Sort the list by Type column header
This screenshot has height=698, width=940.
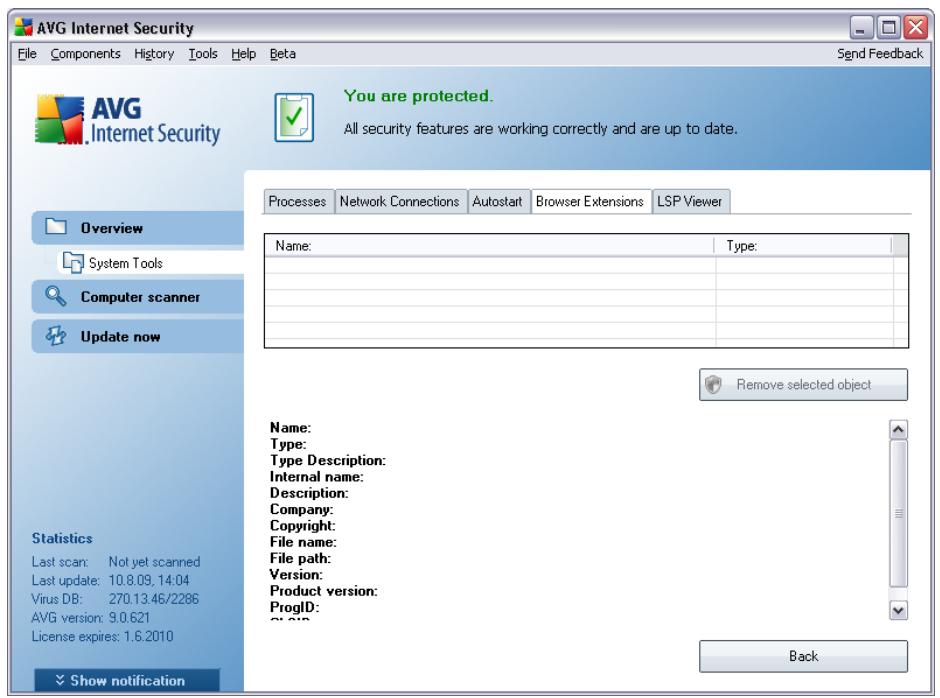coord(803,246)
